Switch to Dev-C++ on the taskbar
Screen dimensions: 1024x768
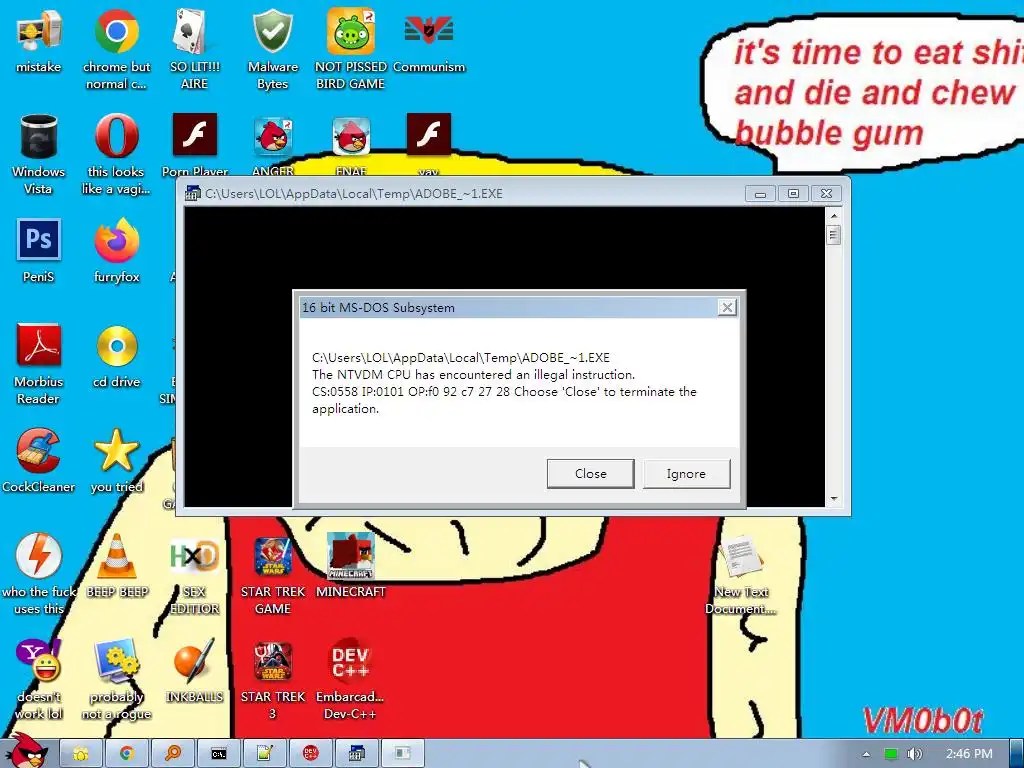[311, 754]
